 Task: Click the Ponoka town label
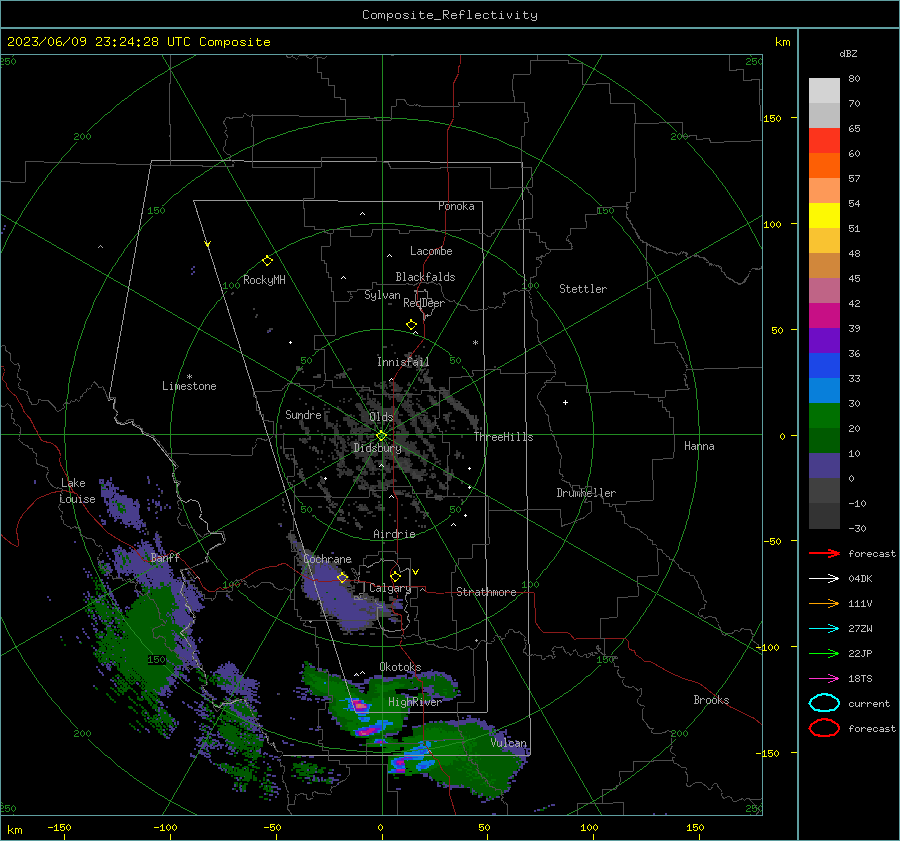(x=456, y=206)
